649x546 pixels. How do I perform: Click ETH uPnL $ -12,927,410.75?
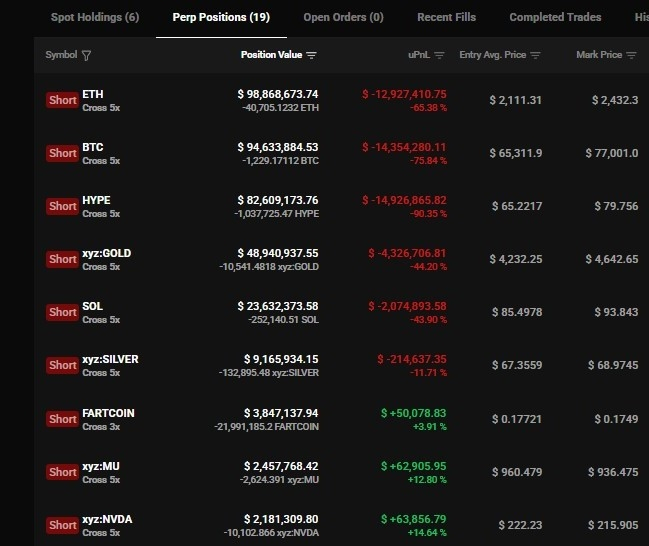[404, 94]
